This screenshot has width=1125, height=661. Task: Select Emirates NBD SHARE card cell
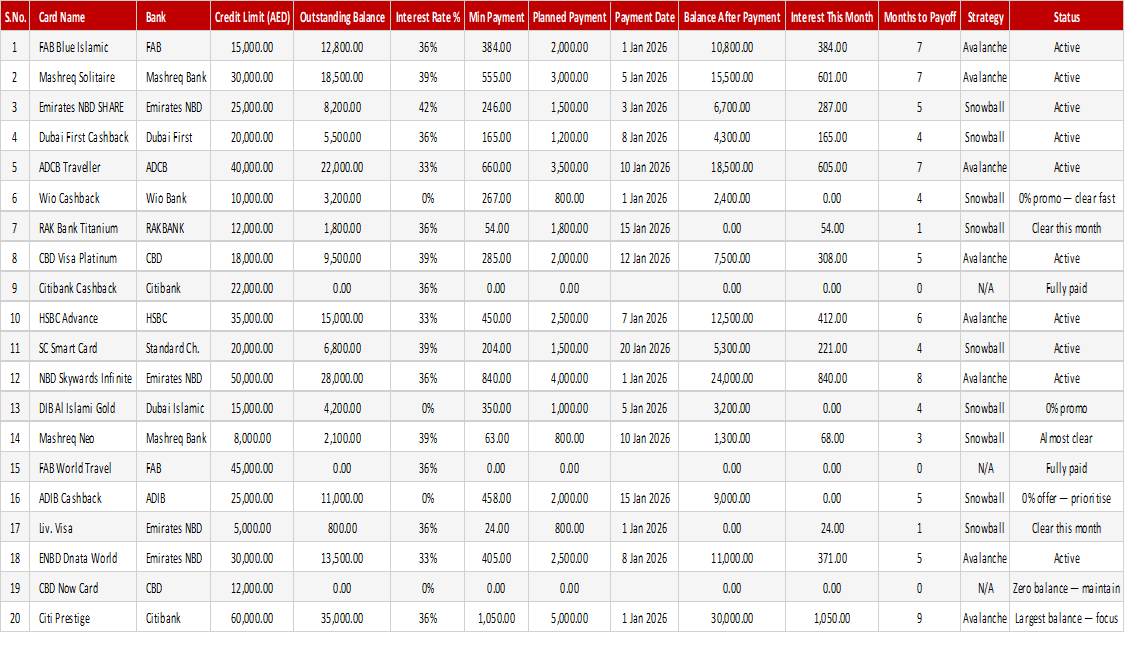tap(83, 108)
